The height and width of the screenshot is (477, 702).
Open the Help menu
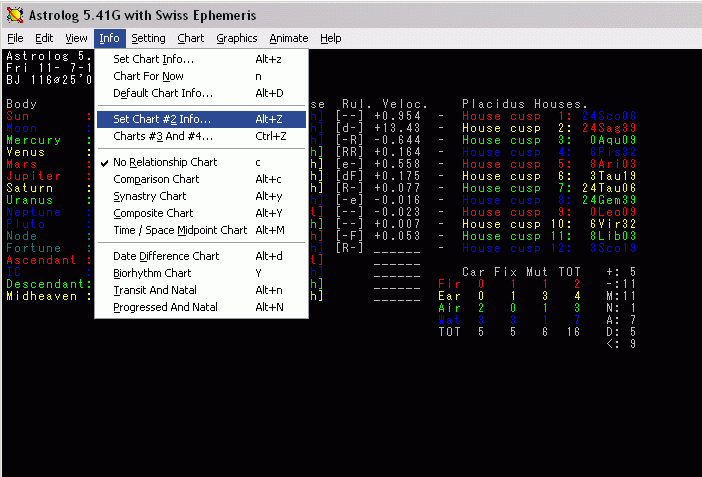click(330, 39)
